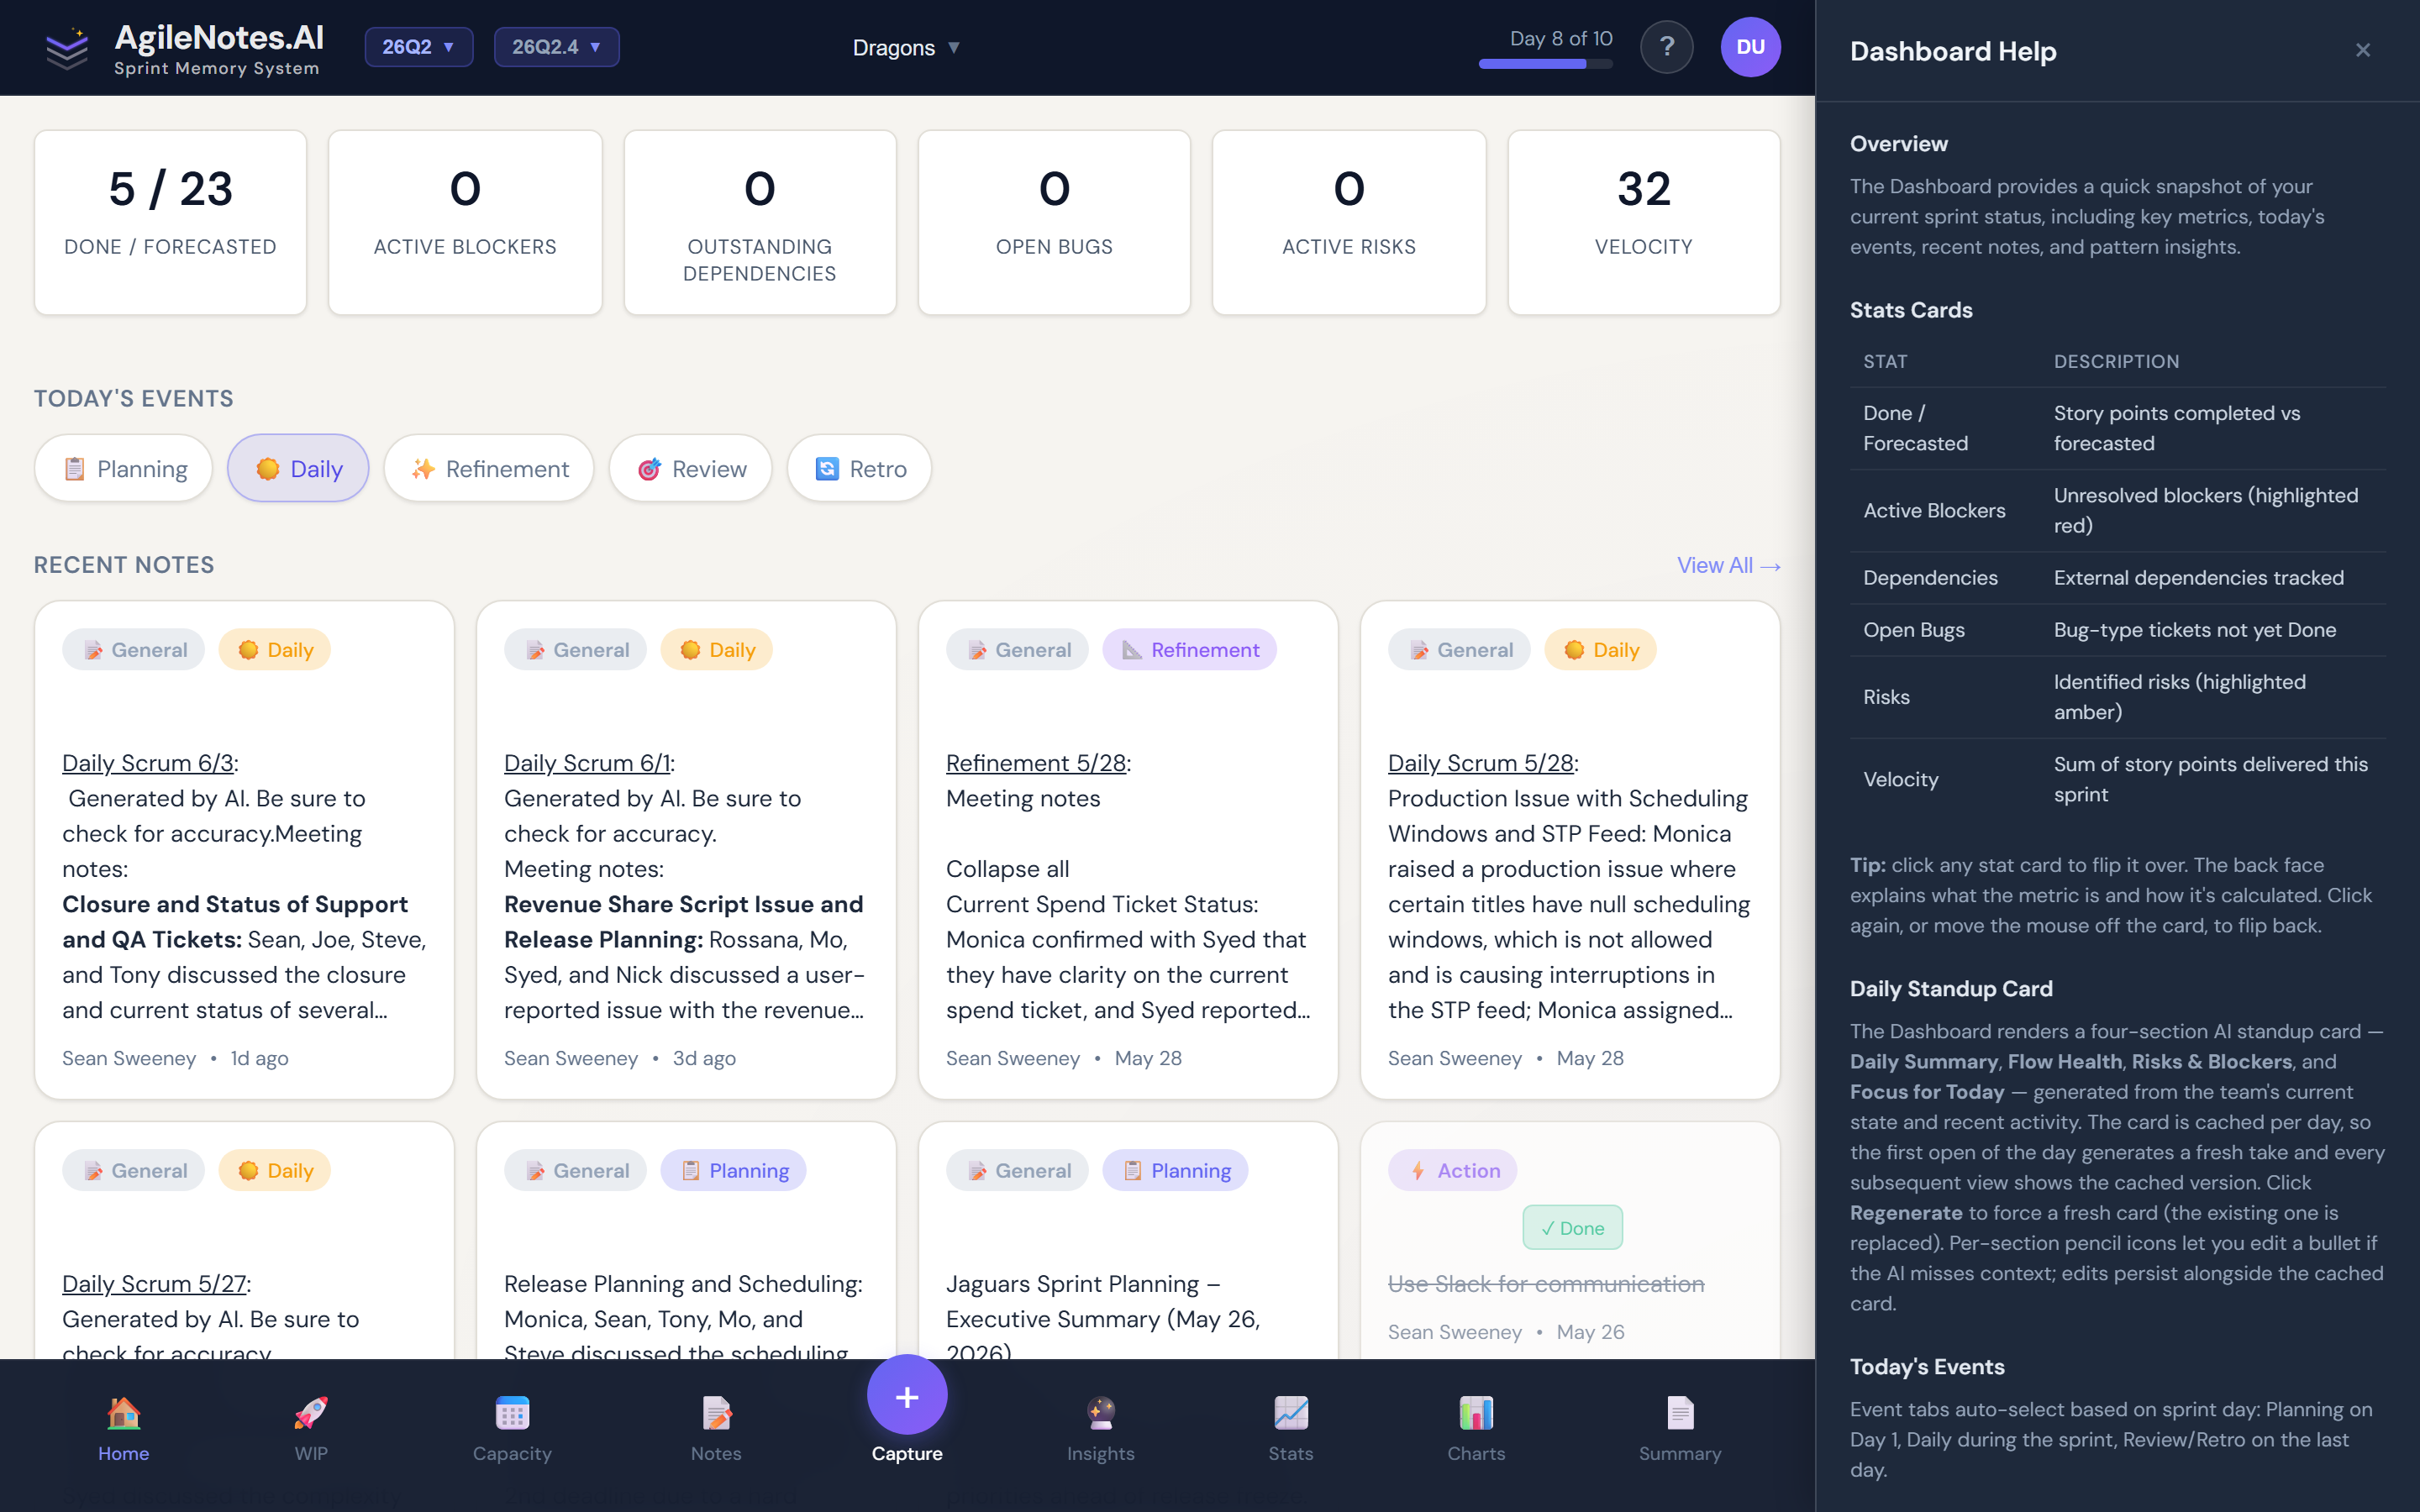Screen dimensions: 2420x1512
Task: Click 'Stats Cards' heading in help panel
Action: [x=1911, y=310]
